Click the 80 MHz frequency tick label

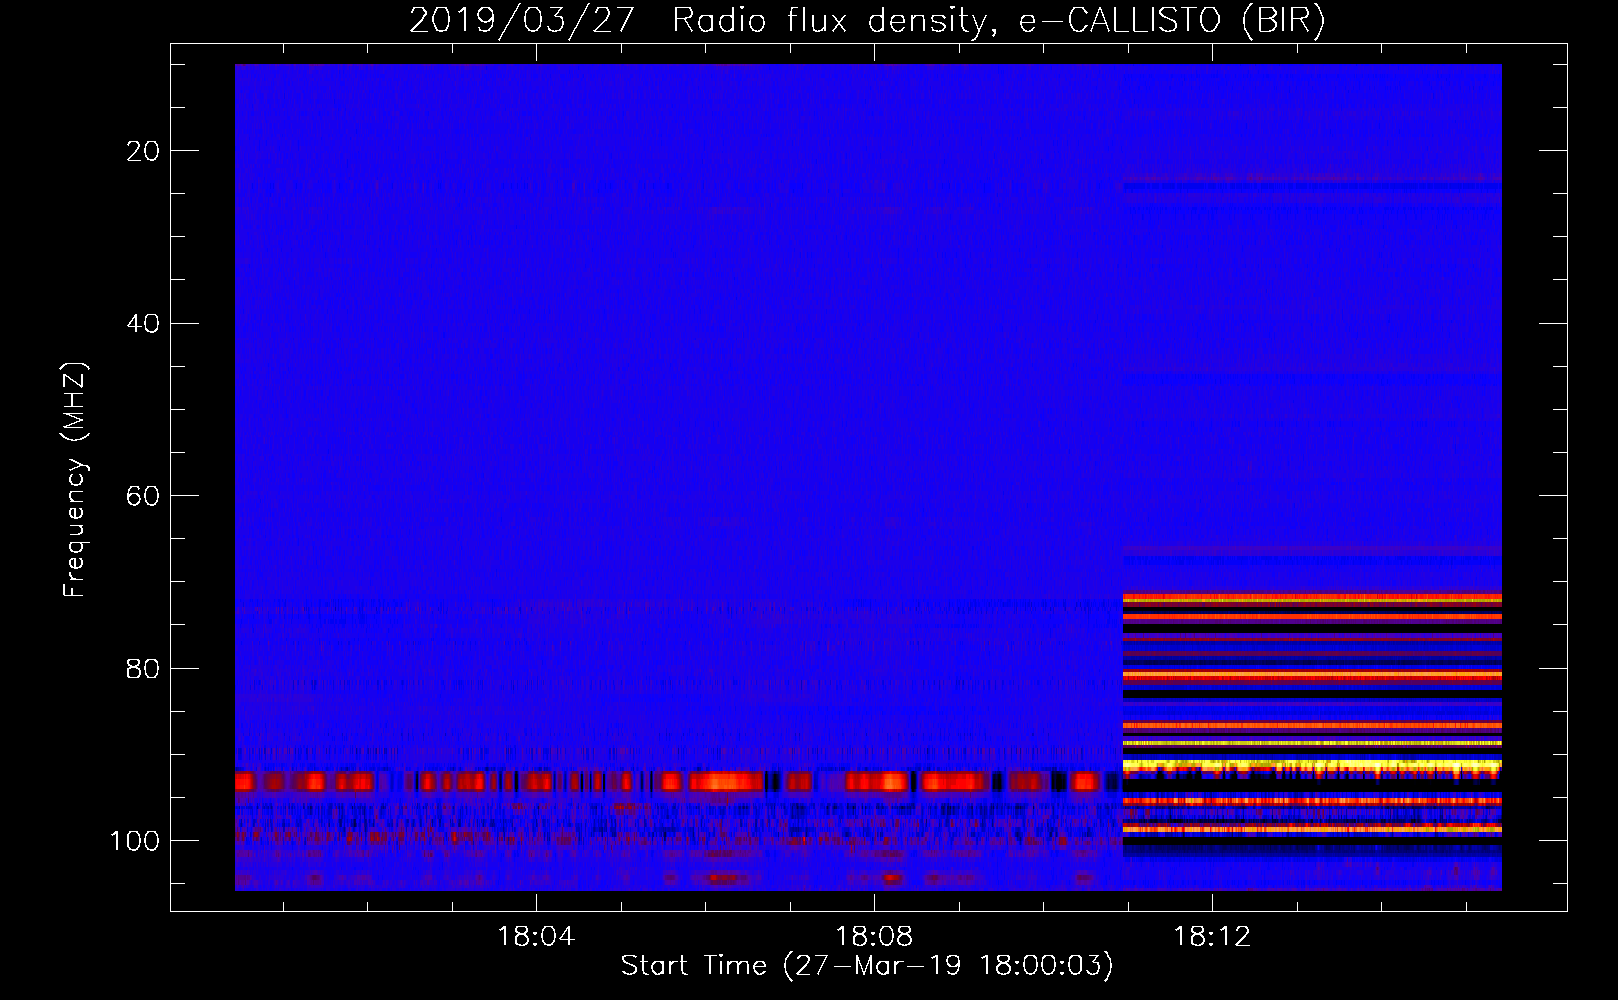(143, 668)
